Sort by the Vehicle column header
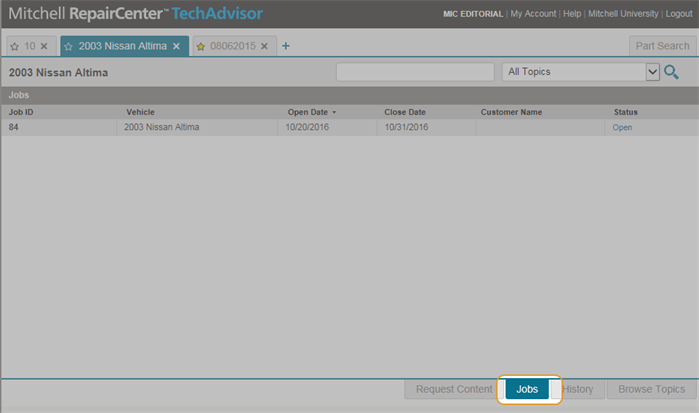Screen dimensions: 699x413 tap(140, 112)
